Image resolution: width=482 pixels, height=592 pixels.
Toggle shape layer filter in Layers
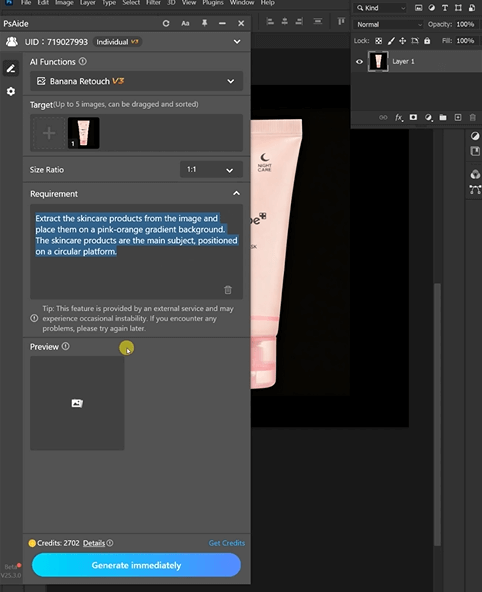coord(458,8)
